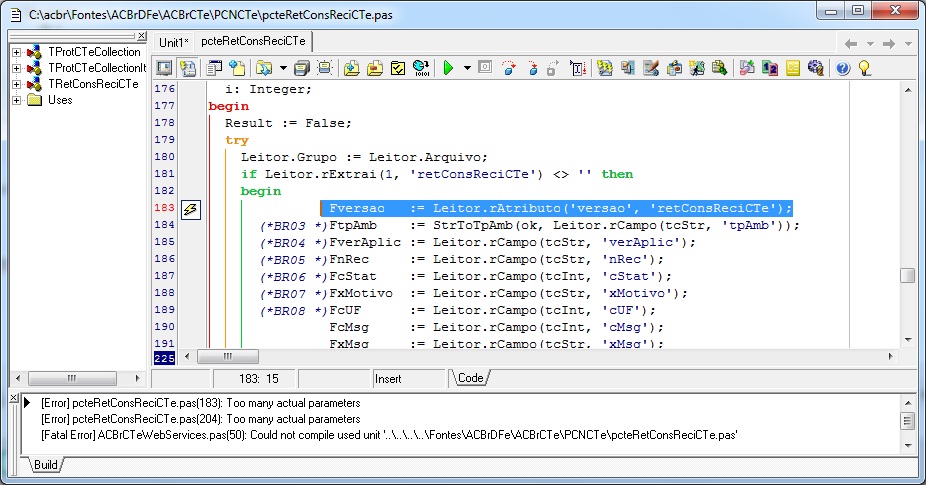
Task: Click the Toggle Form/Unit toolbar icon
Action: 187,69
